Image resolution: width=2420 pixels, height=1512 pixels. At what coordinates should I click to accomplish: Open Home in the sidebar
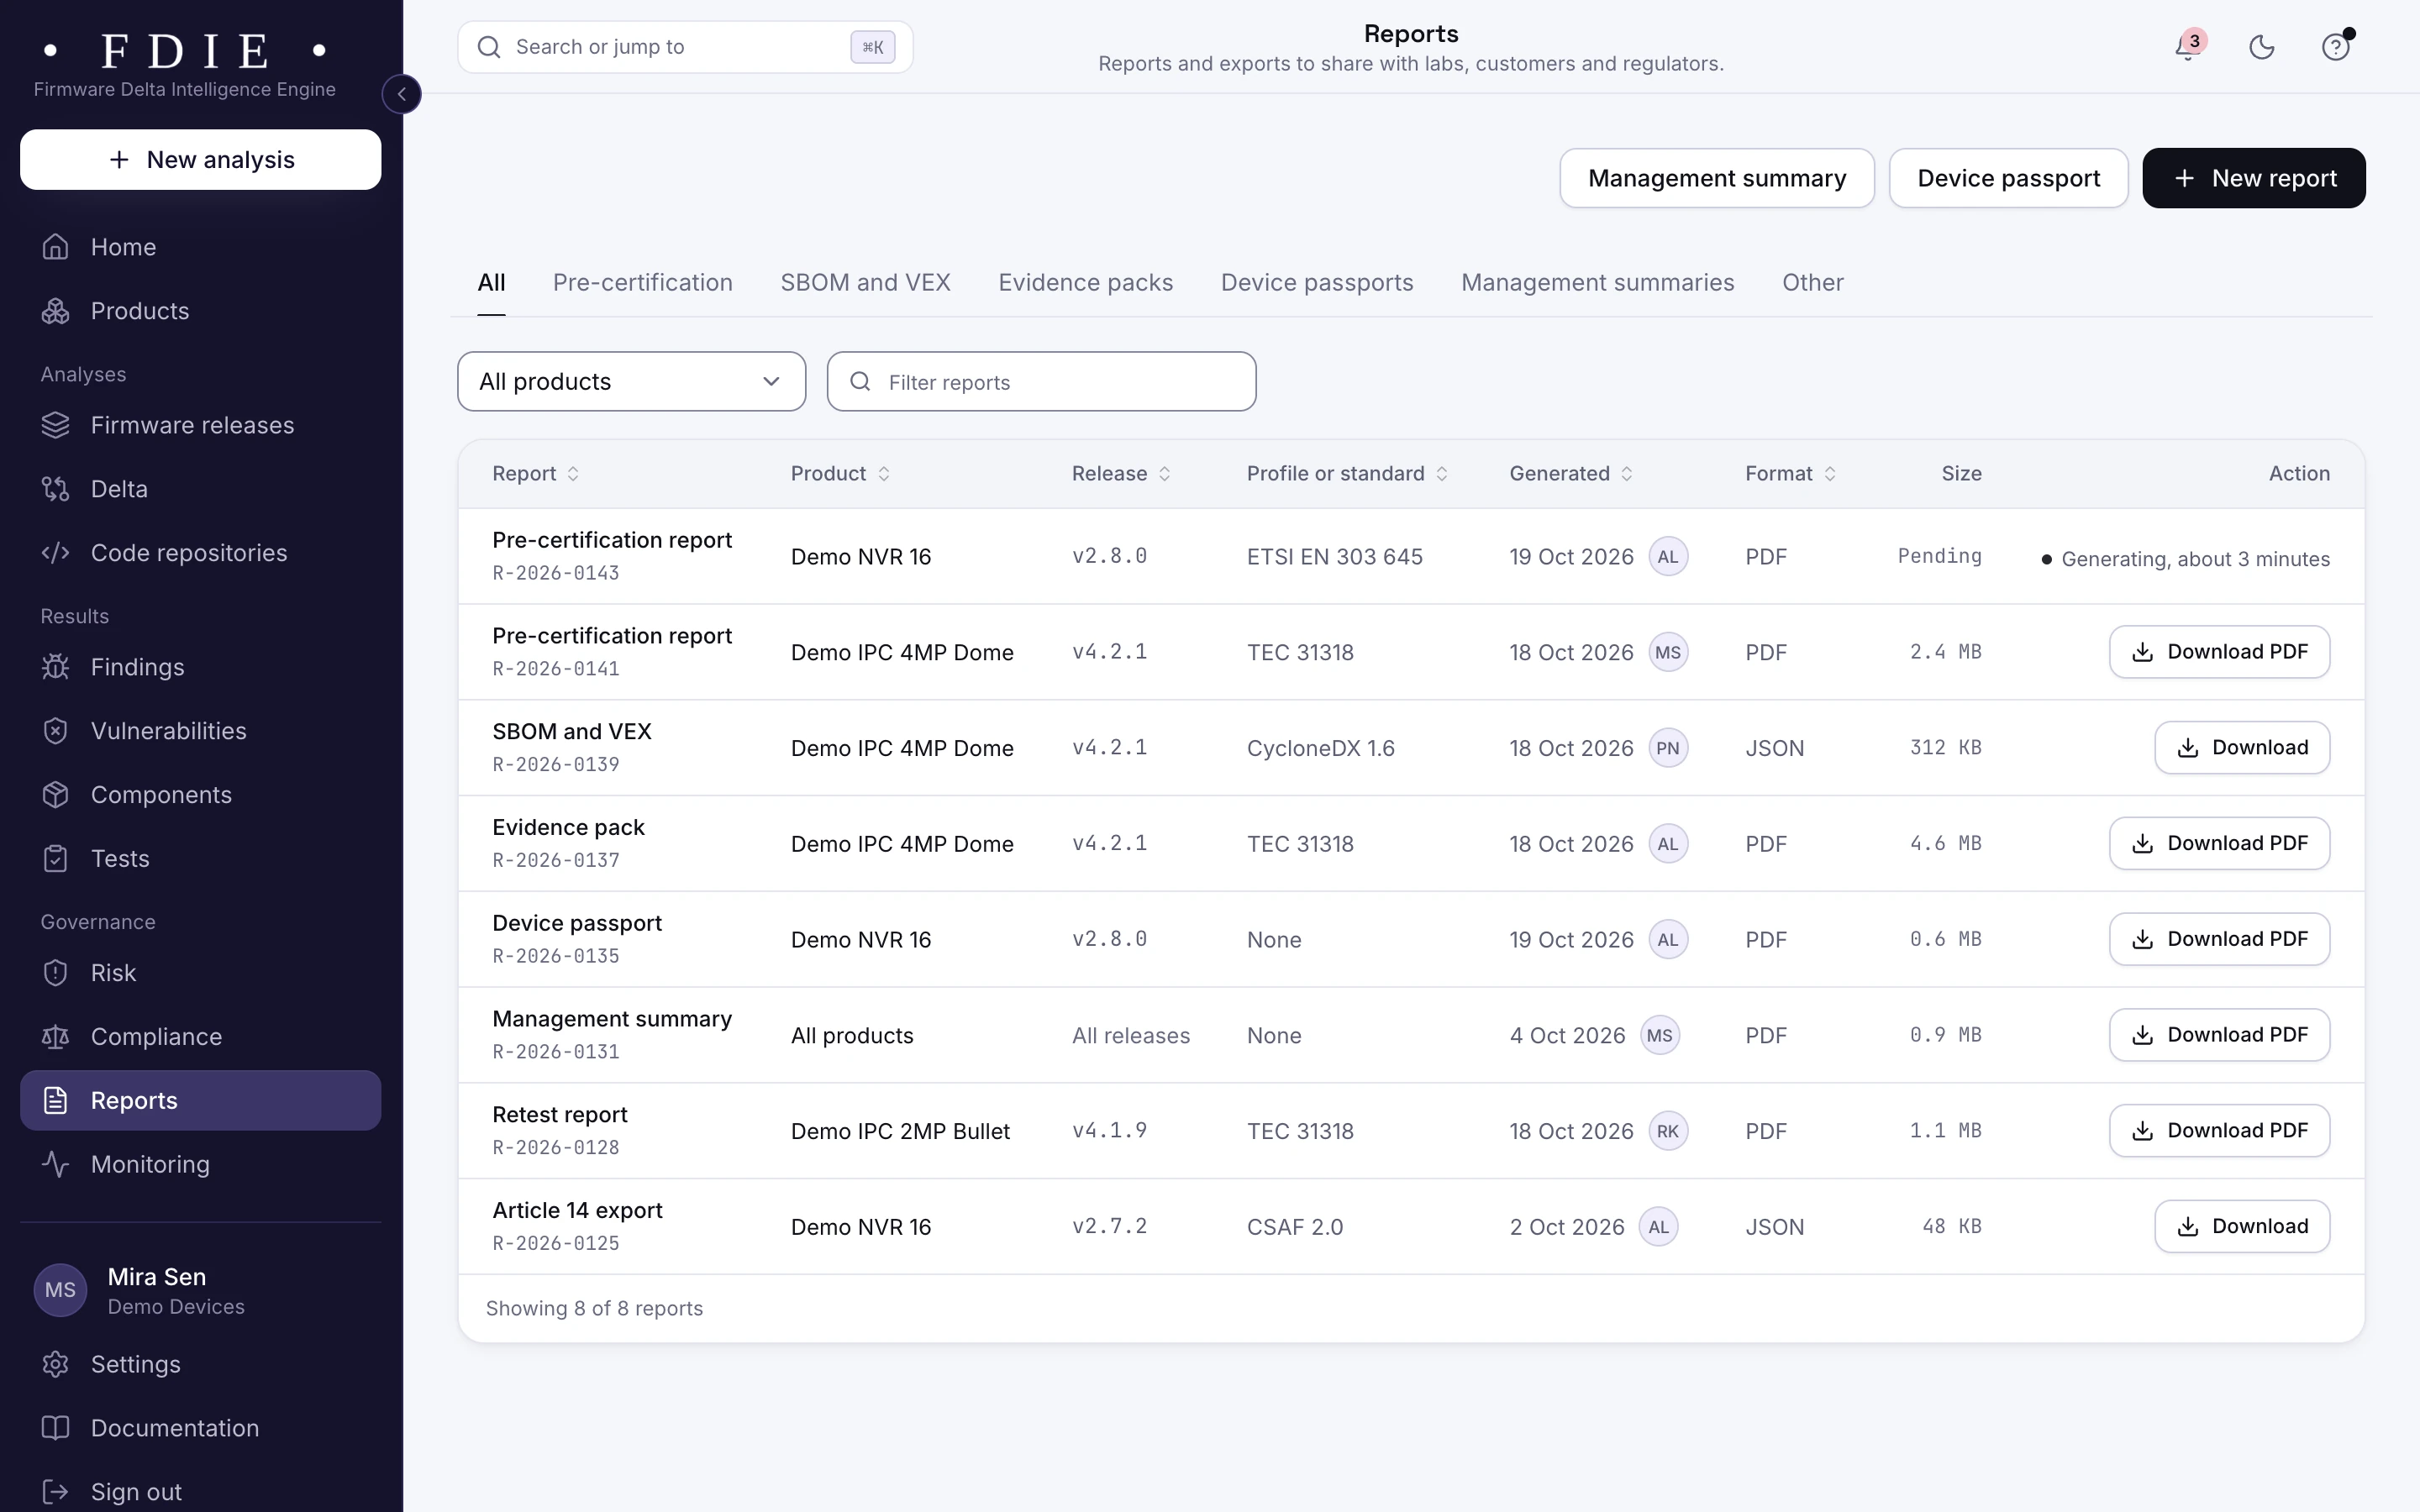coord(200,247)
